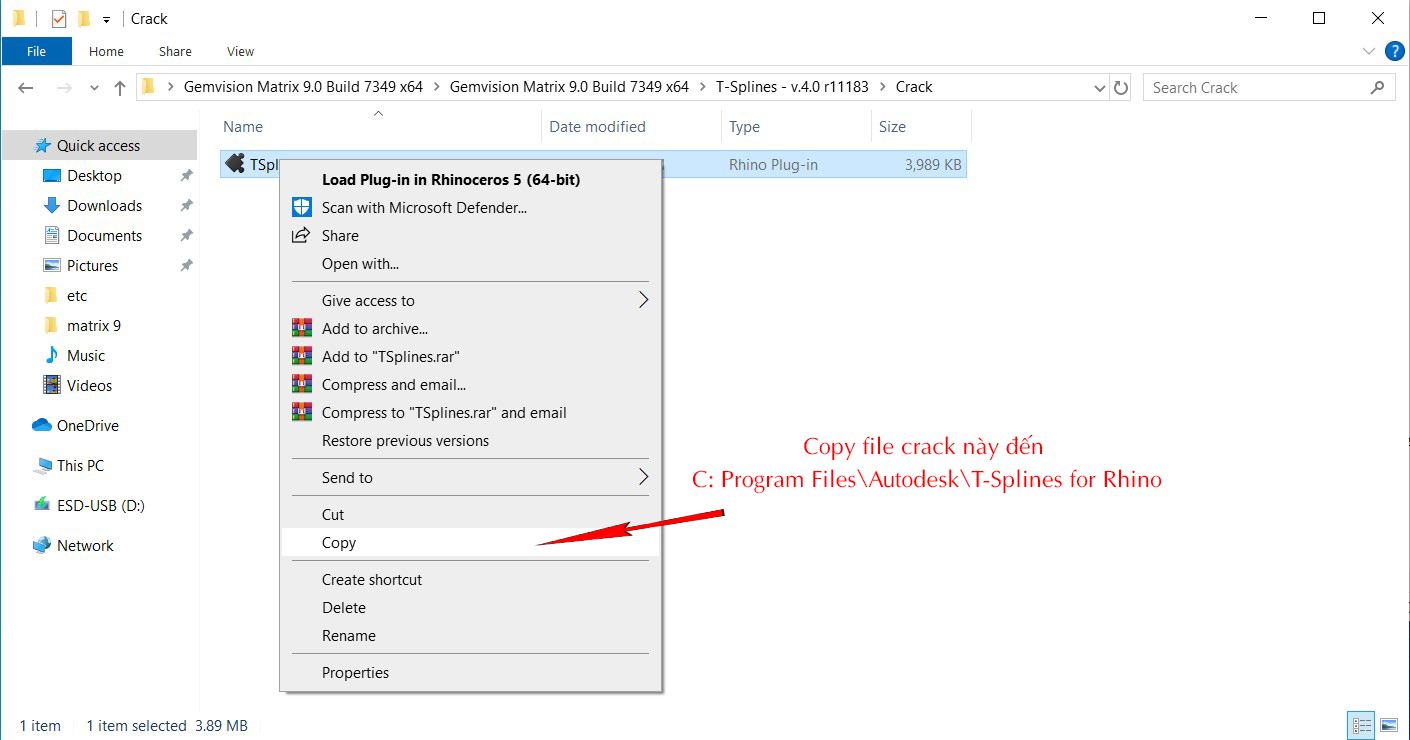1410x740 pixels.
Task: Click the Up arrow navigation icon
Action: pyautogui.click(x=120, y=88)
